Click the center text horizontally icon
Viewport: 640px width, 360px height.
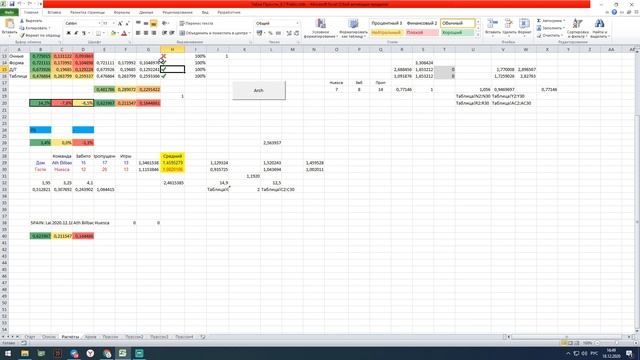click(x=146, y=33)
